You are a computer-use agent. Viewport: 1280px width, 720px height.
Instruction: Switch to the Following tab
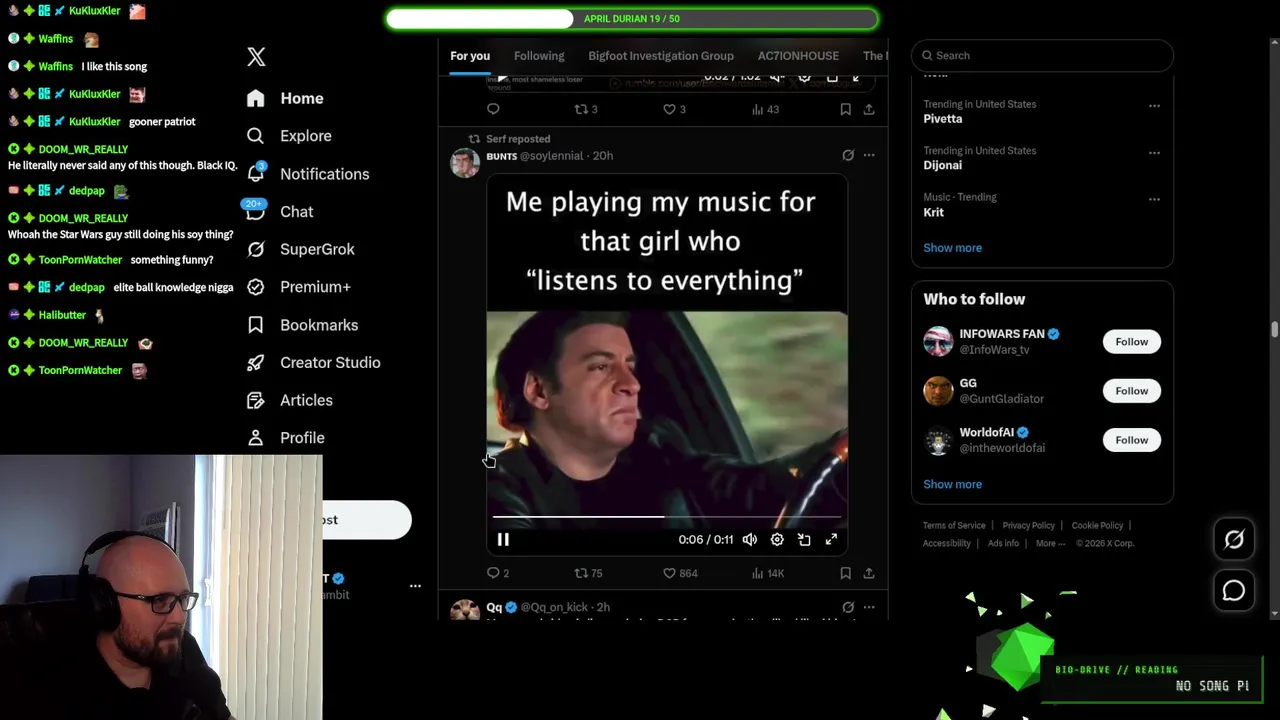(x=539, y=56)
